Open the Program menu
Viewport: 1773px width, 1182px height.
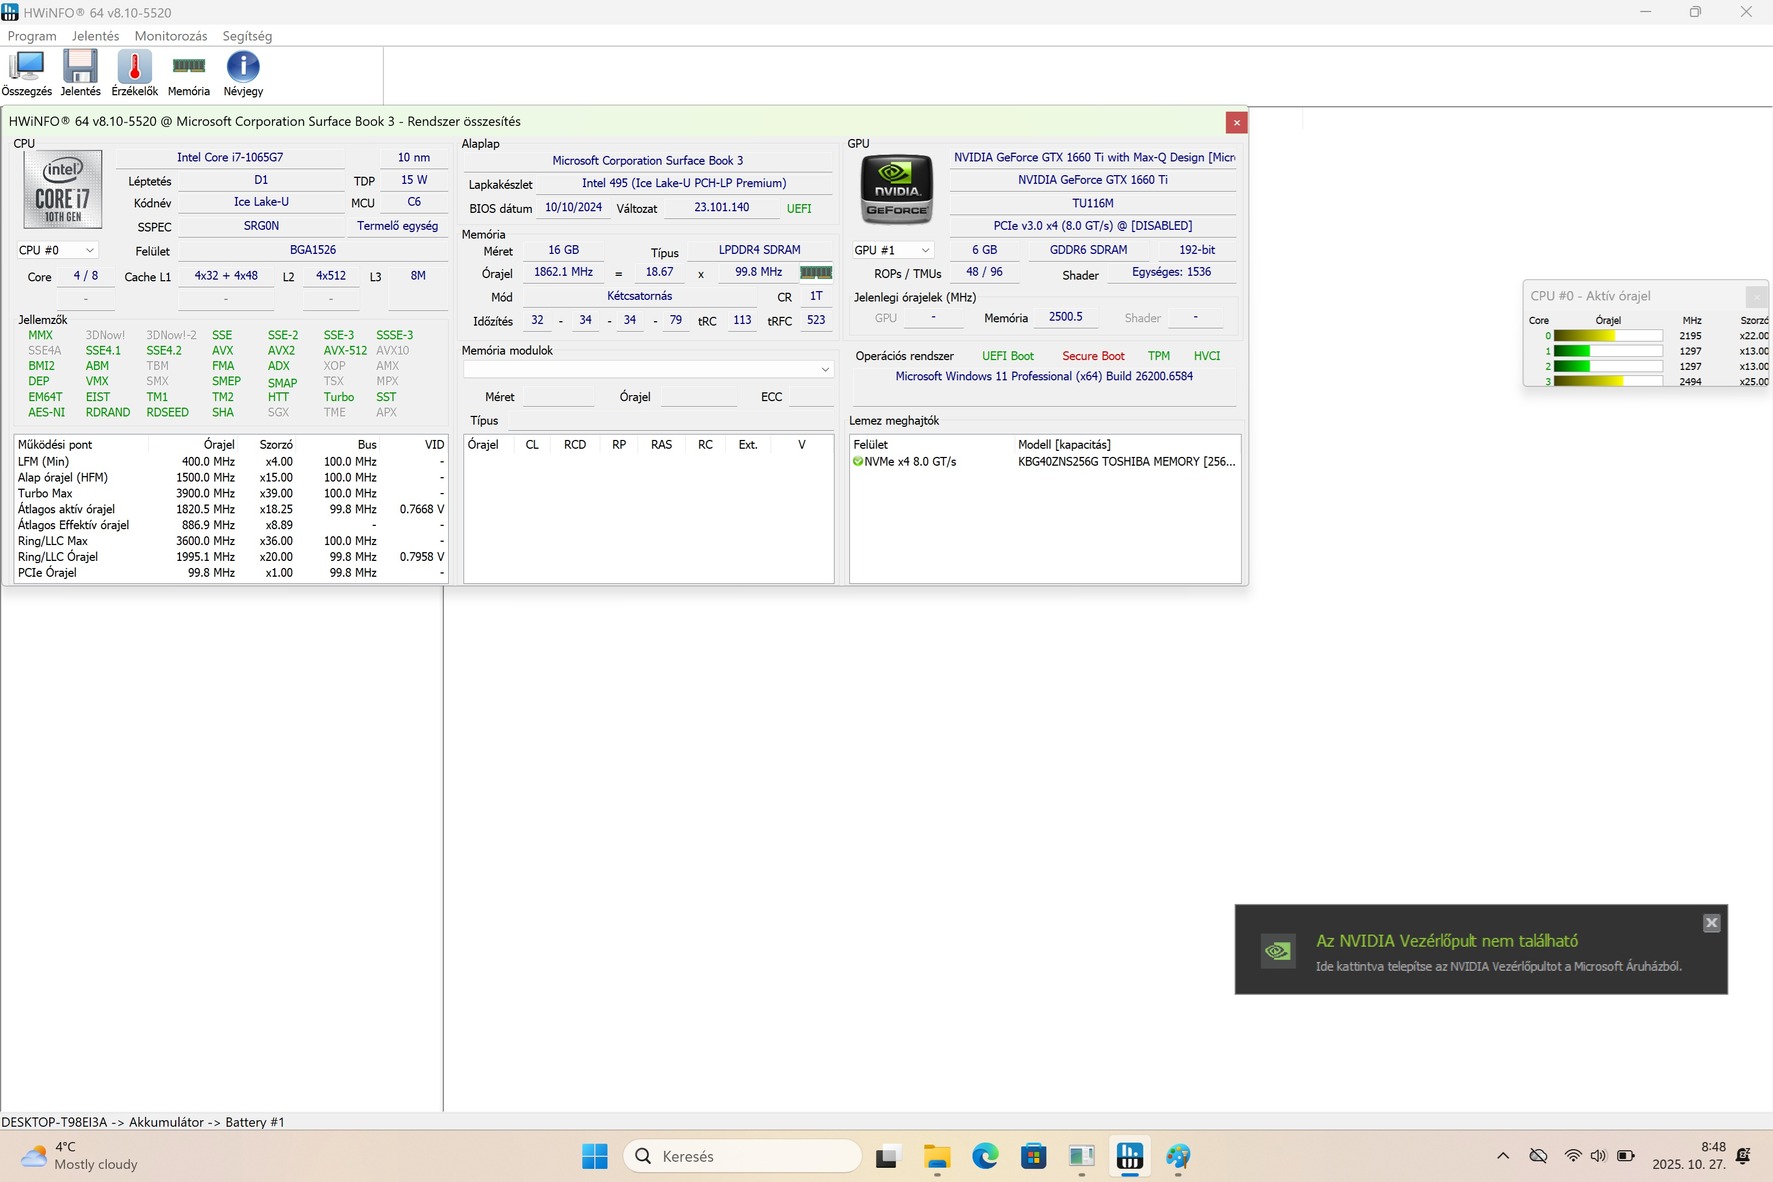32,36
